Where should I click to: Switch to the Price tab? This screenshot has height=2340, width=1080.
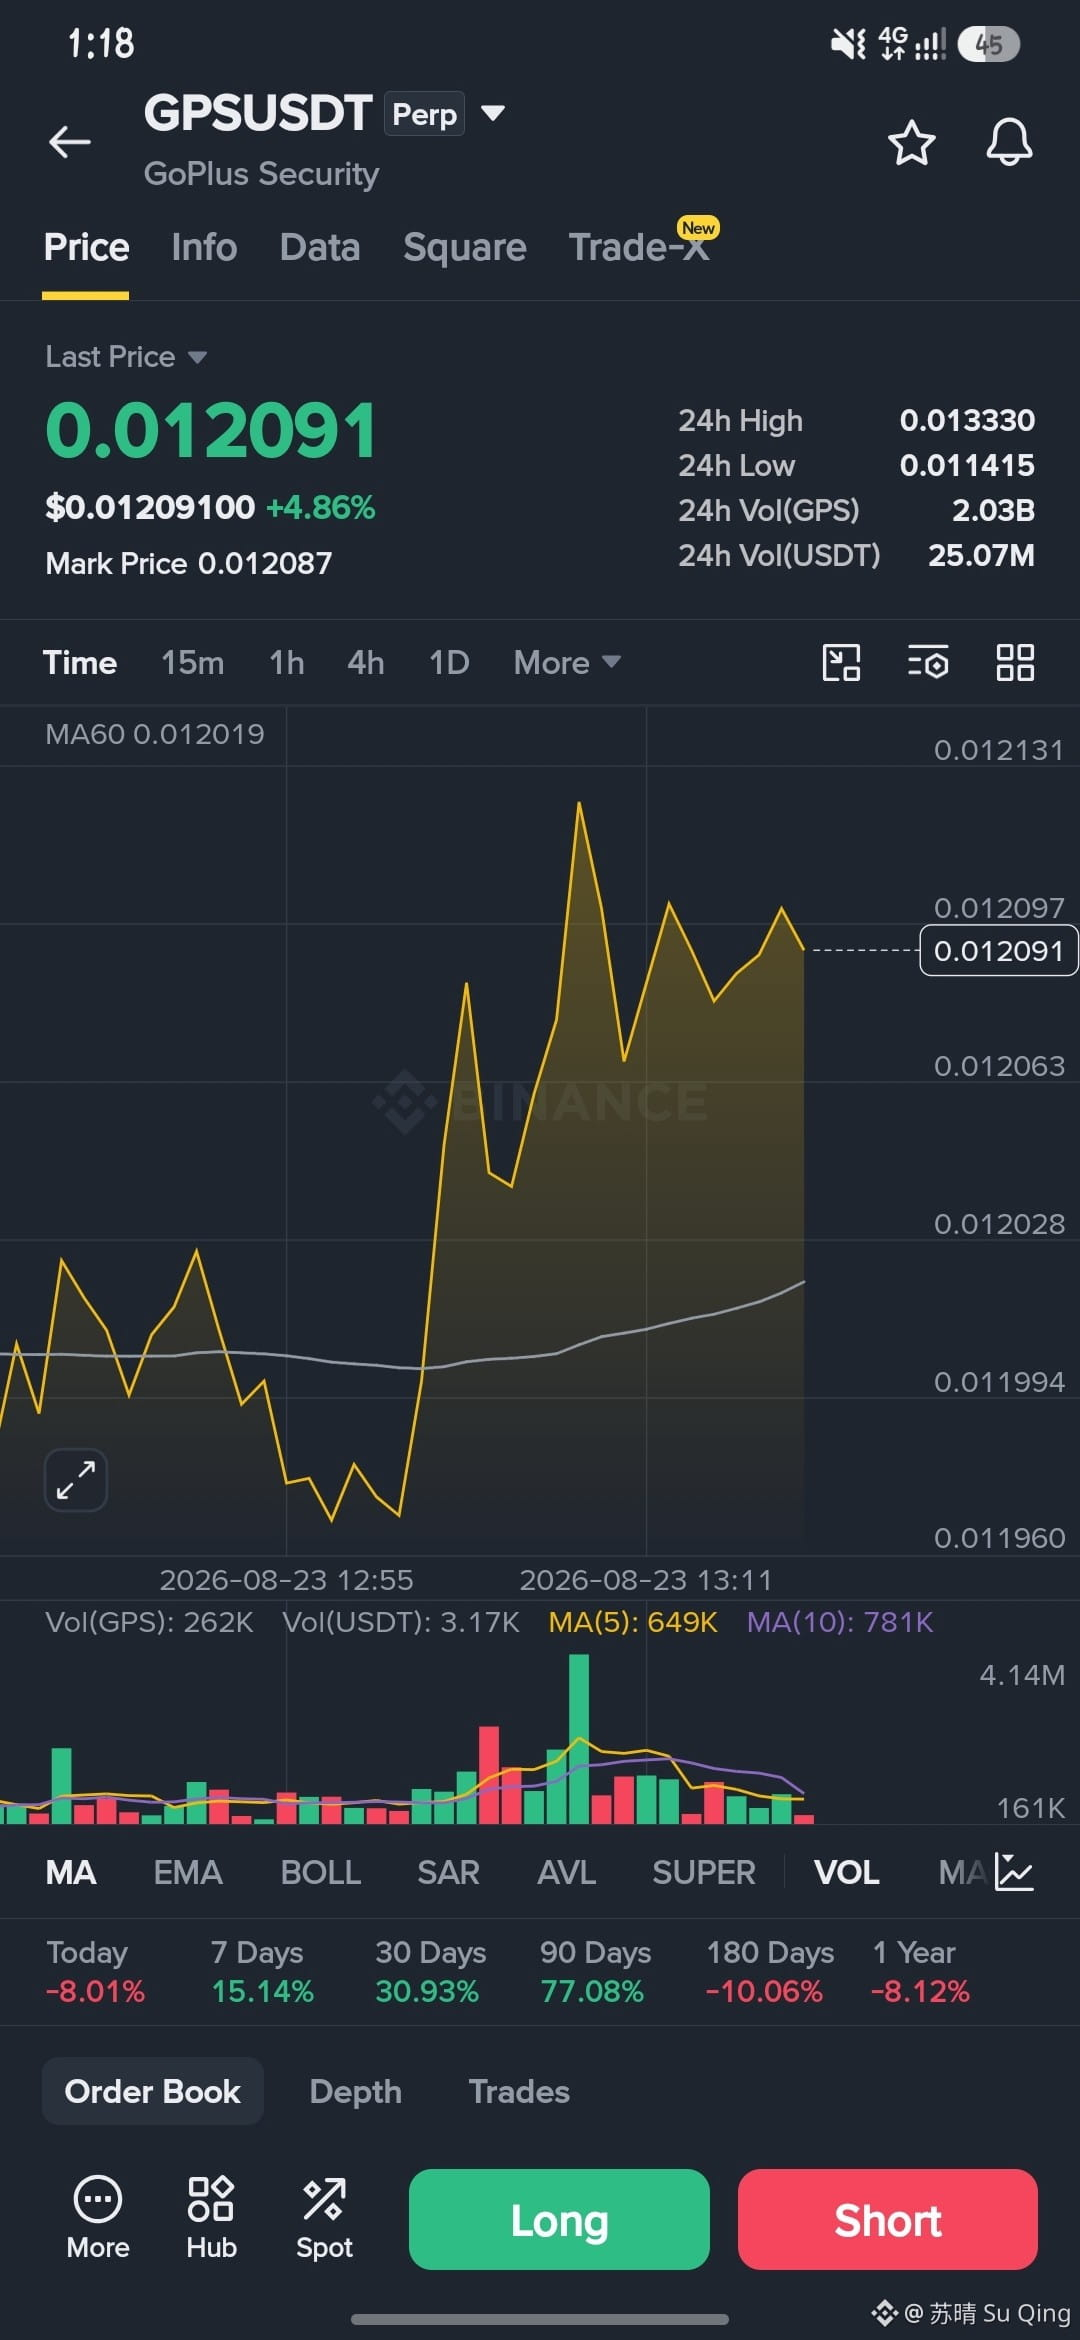pyautogui.click(x=86, y=247)
